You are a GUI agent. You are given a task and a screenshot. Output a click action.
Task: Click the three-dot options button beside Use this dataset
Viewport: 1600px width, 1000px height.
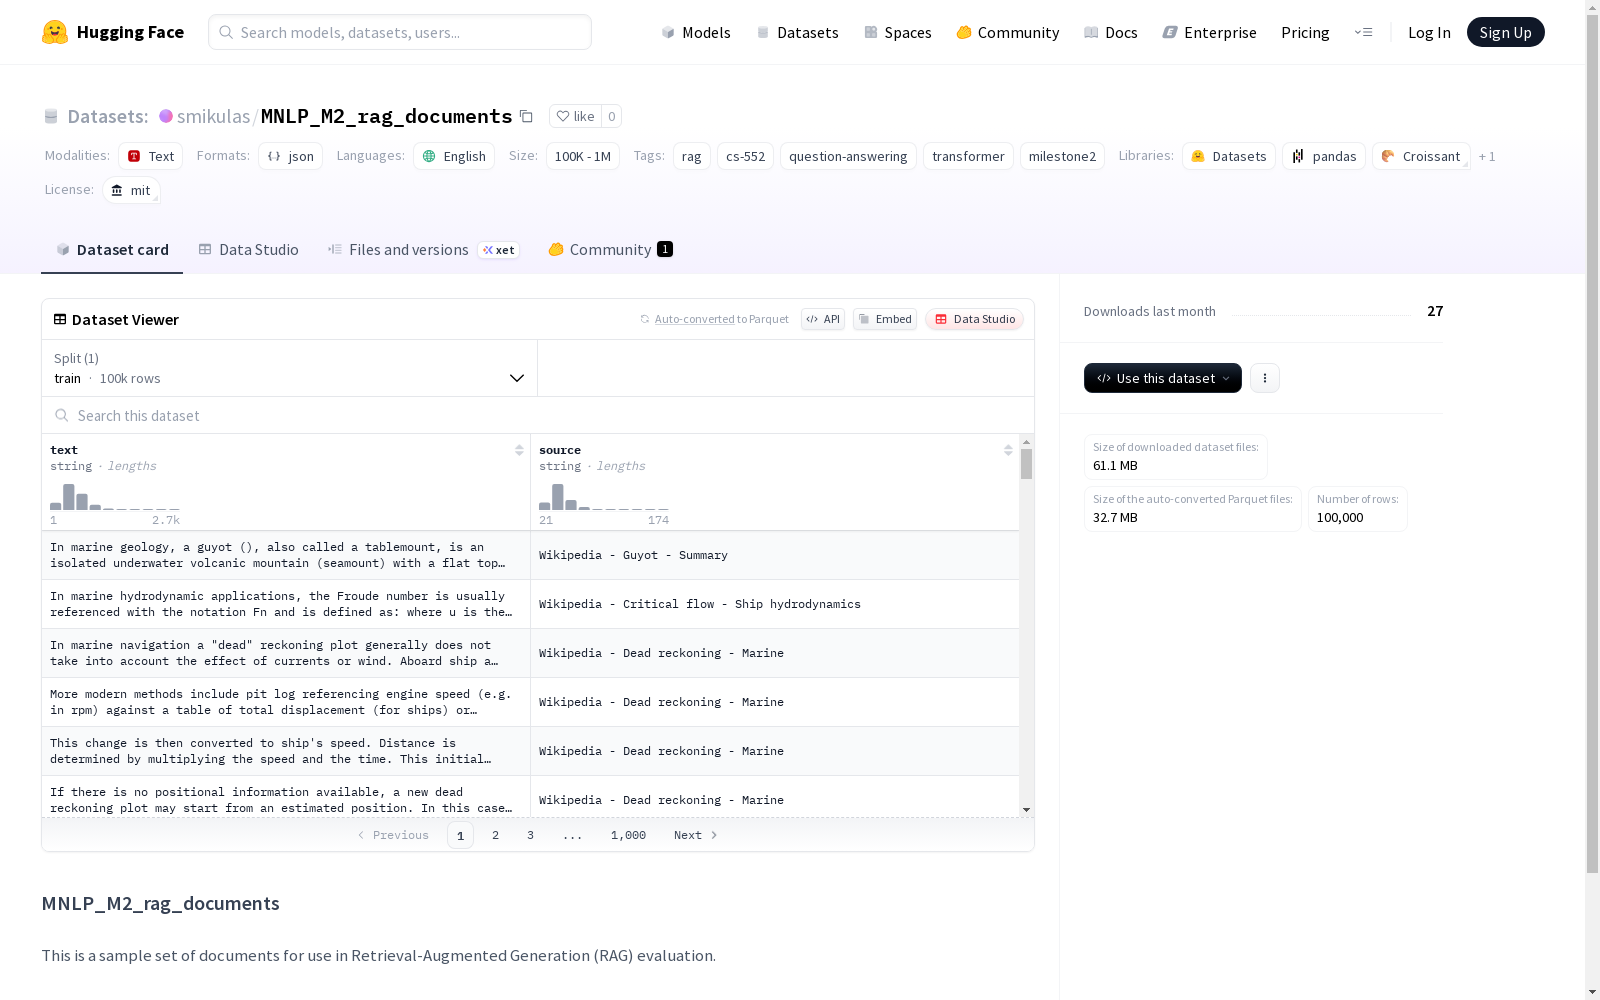coord(1265,378)
